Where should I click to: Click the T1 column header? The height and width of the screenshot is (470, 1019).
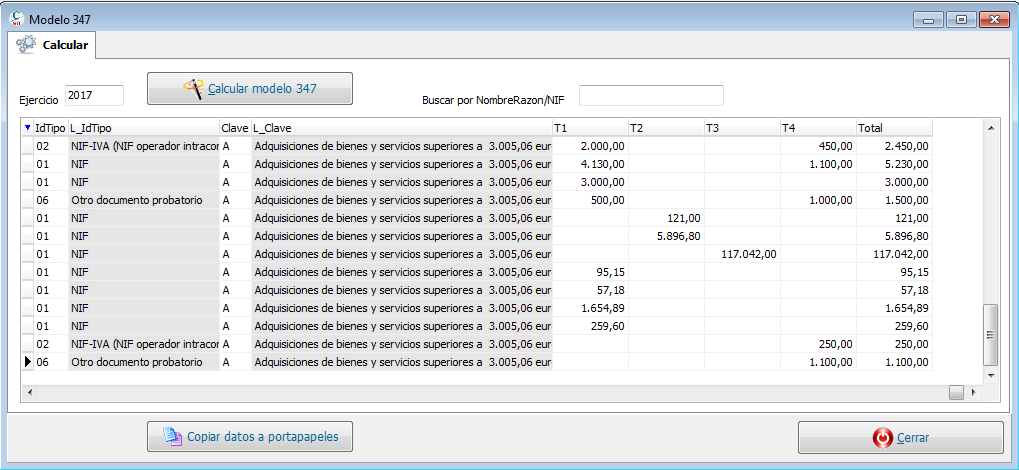click(x=590, y=128)
